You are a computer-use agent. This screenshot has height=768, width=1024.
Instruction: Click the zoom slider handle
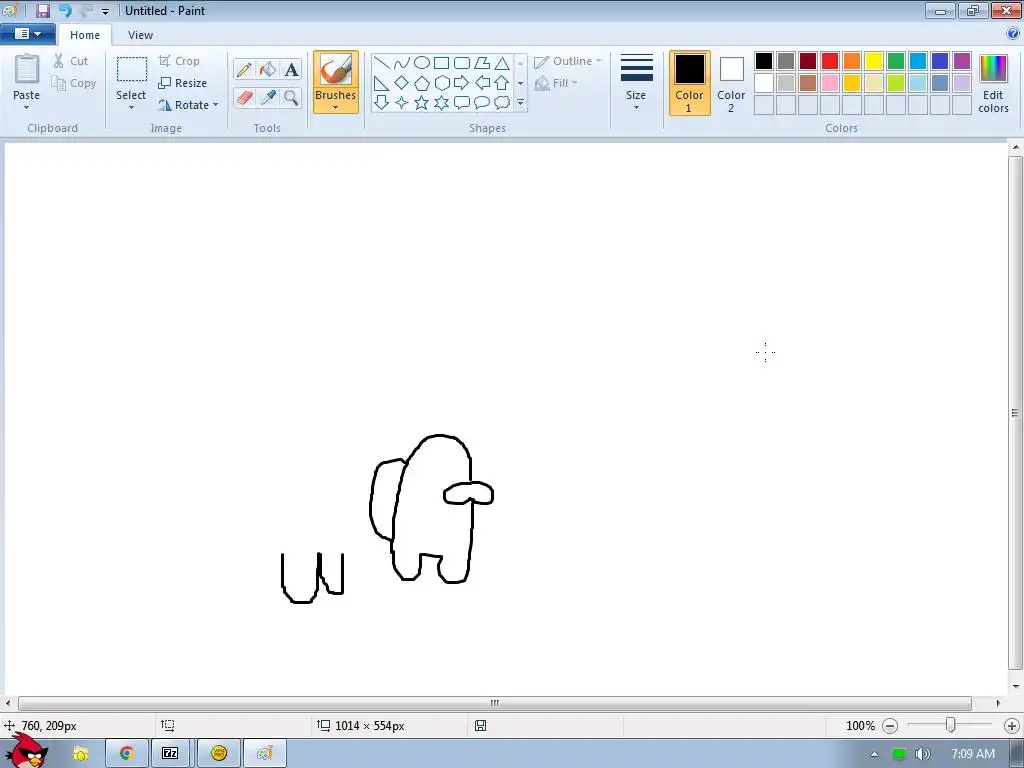tap(951, 725)
